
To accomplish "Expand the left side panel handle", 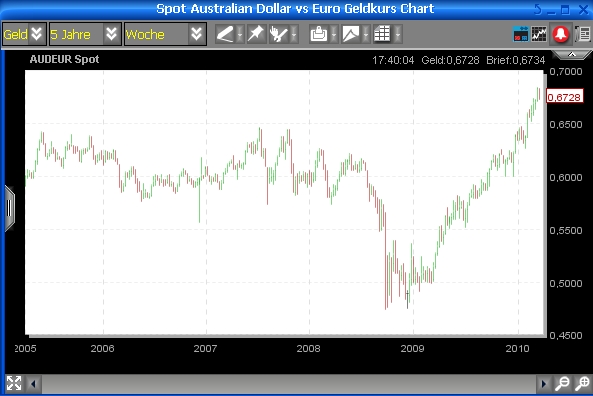I will (9, 208).
